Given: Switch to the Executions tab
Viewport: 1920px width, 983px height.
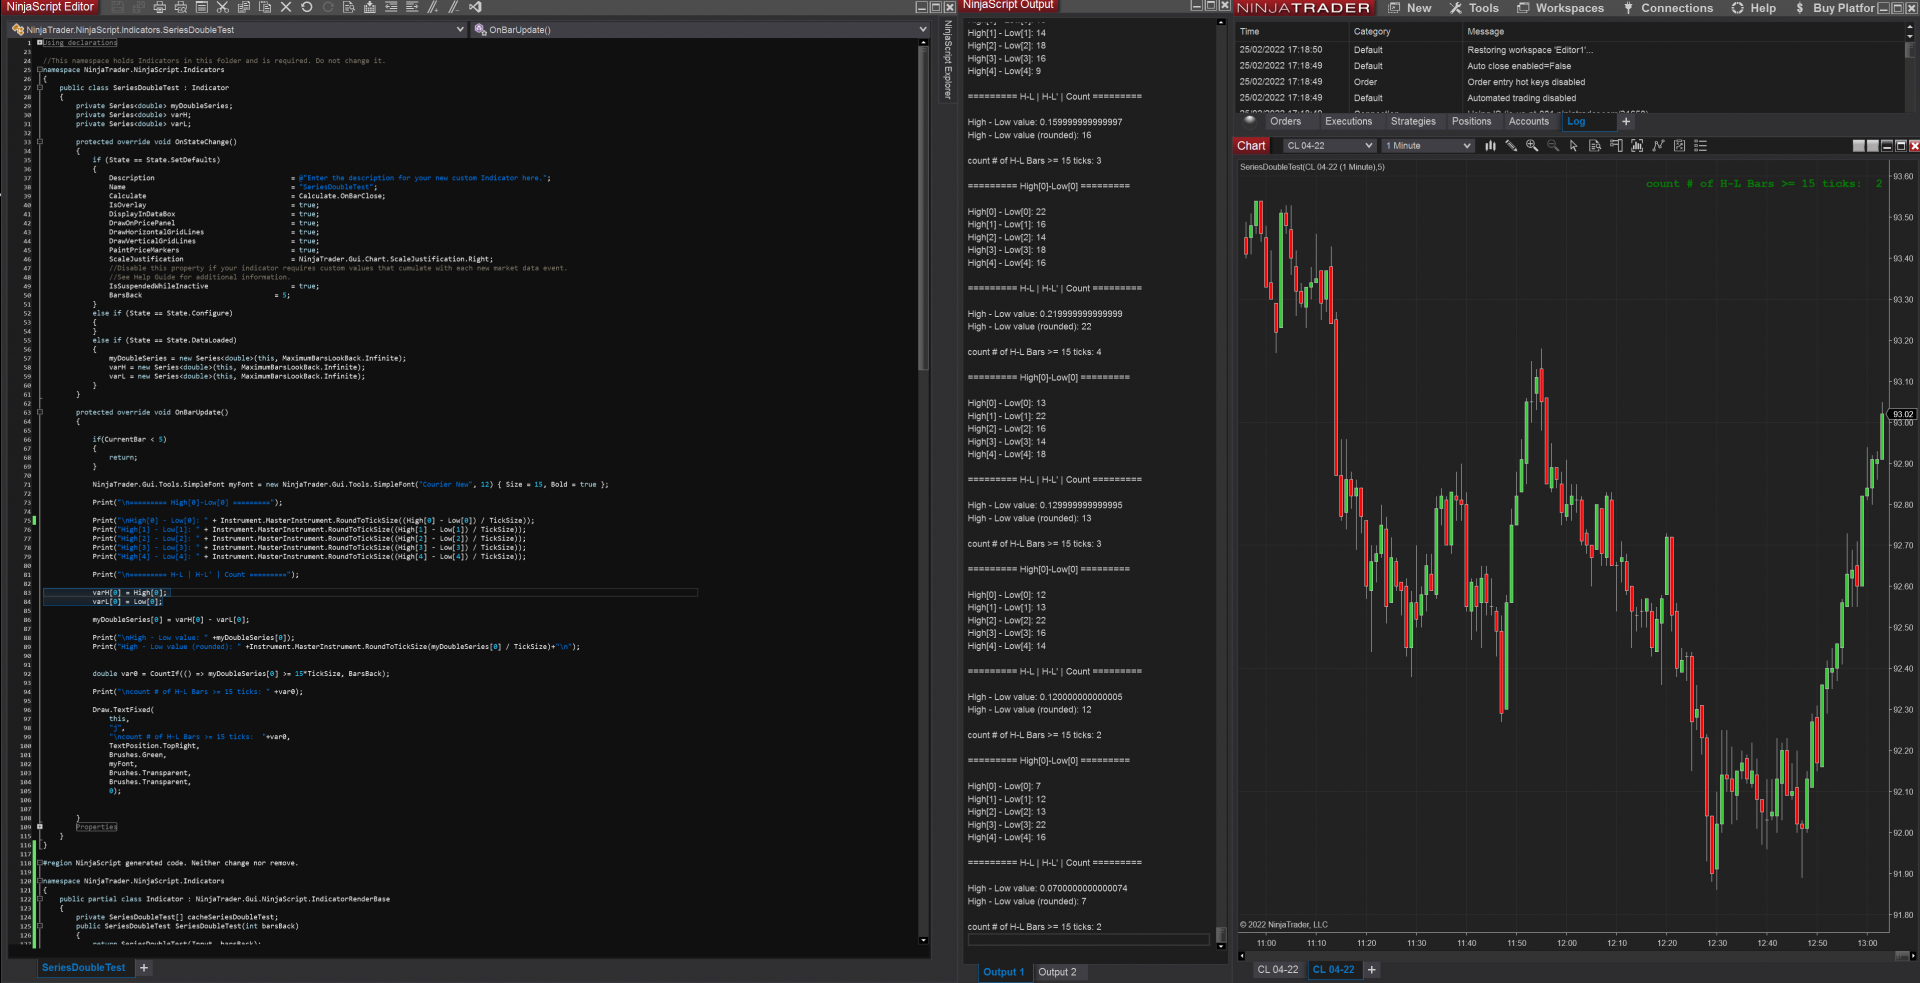Looking at the screenshot, I should pyautogui.click(x=1349, y=122).
